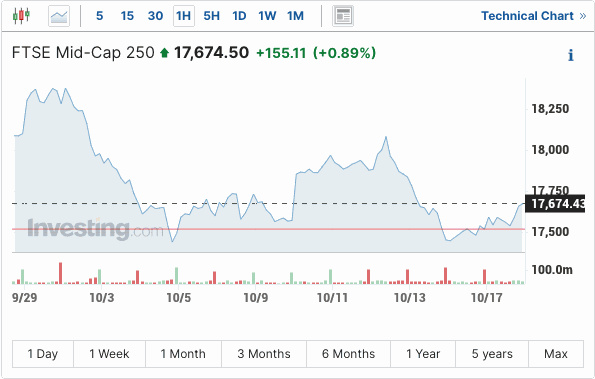
Task: Open the Technical Chart link
Action: (534, 16)
